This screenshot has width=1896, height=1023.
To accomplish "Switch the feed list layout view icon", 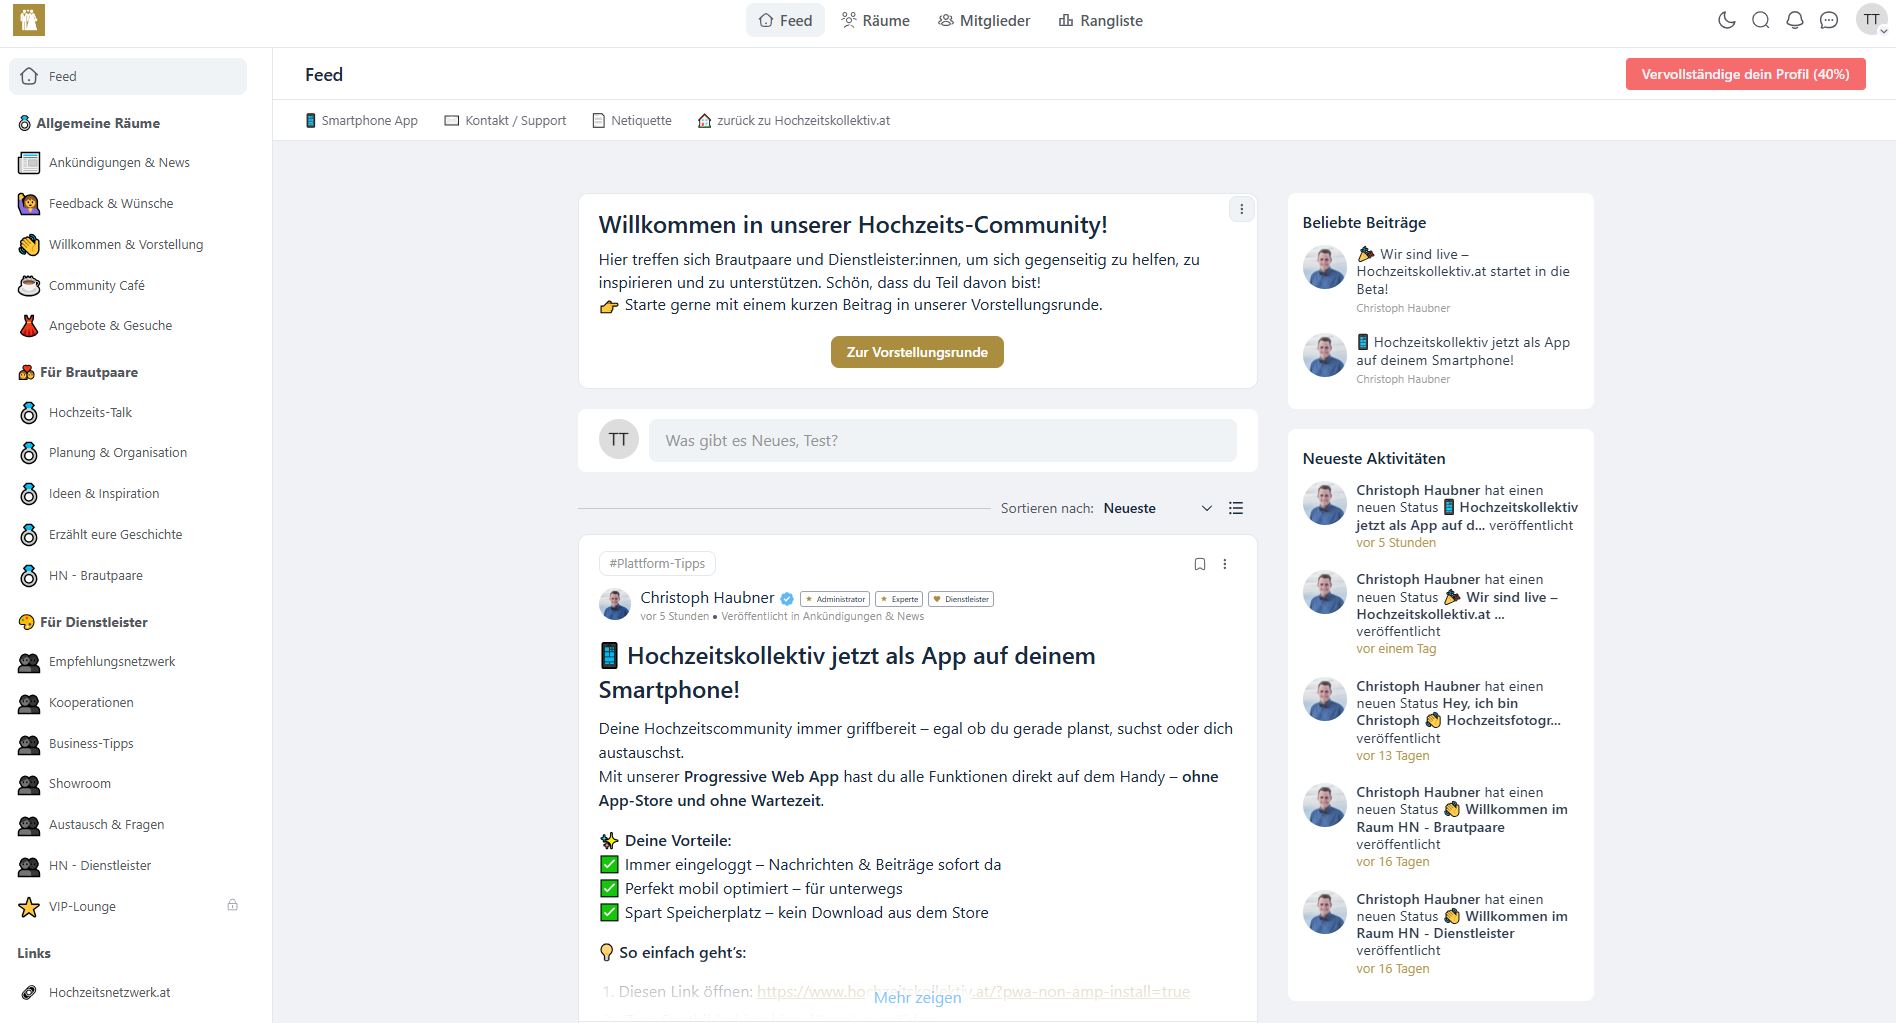I will [x=1236, y=508].
